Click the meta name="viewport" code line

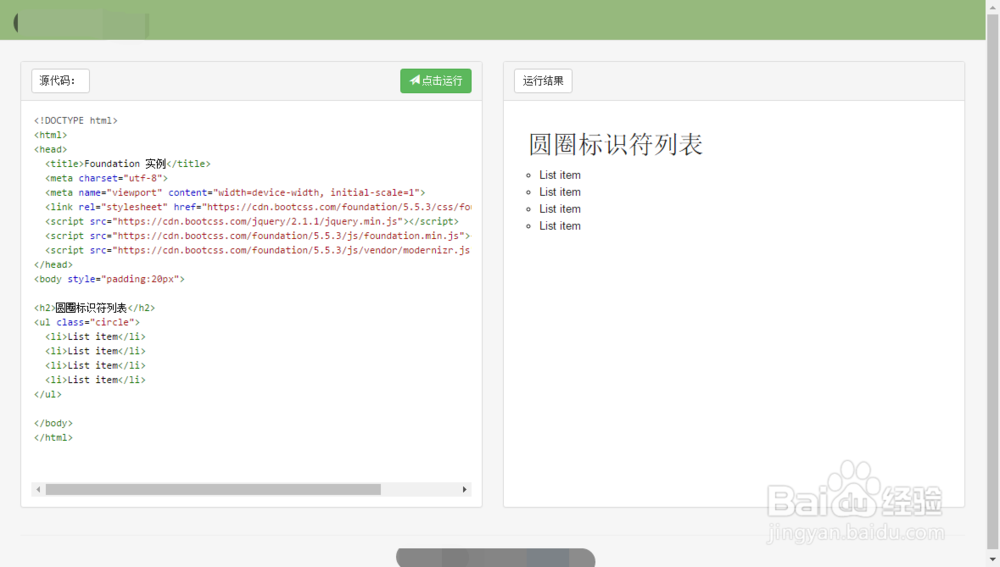235,193
